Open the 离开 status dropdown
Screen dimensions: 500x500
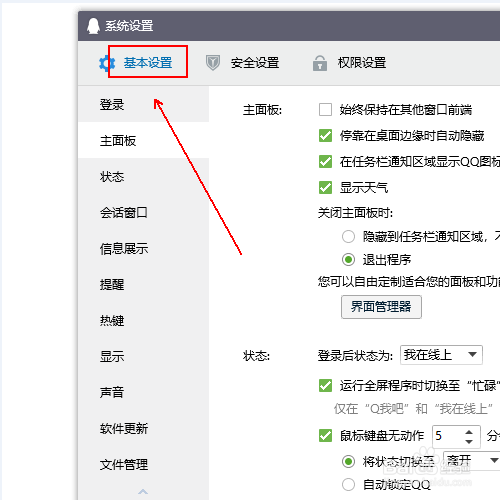pos(471,461)
